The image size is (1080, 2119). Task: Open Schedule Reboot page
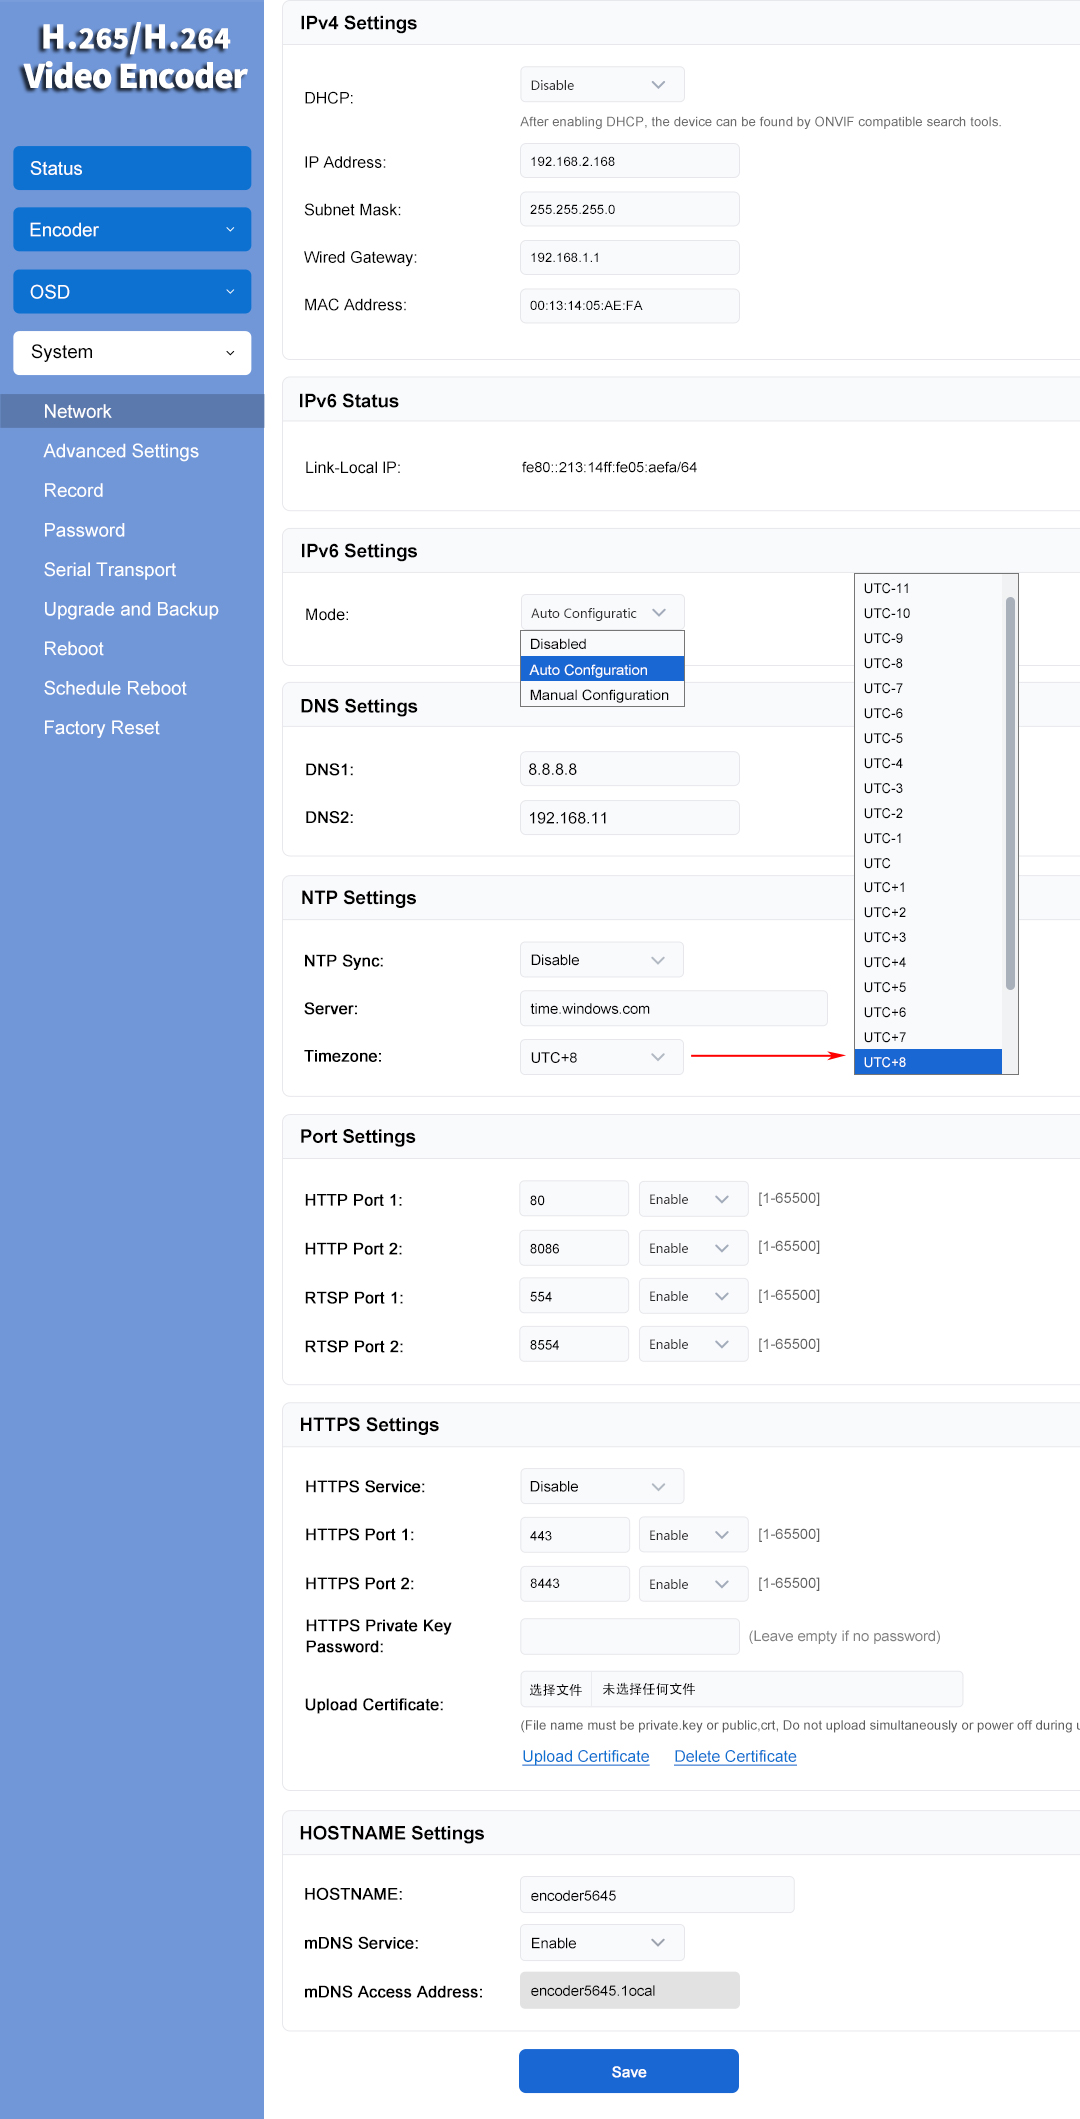[x=115, y=688]
